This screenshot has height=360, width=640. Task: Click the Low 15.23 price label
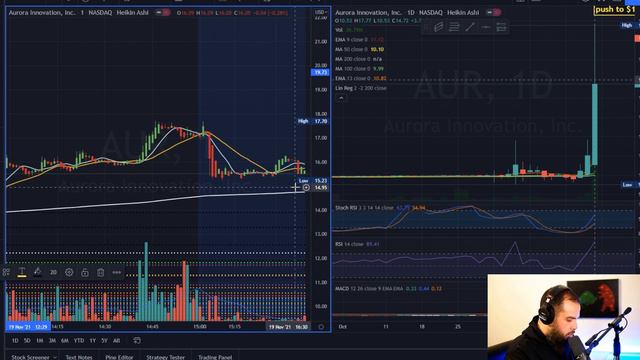313,180
